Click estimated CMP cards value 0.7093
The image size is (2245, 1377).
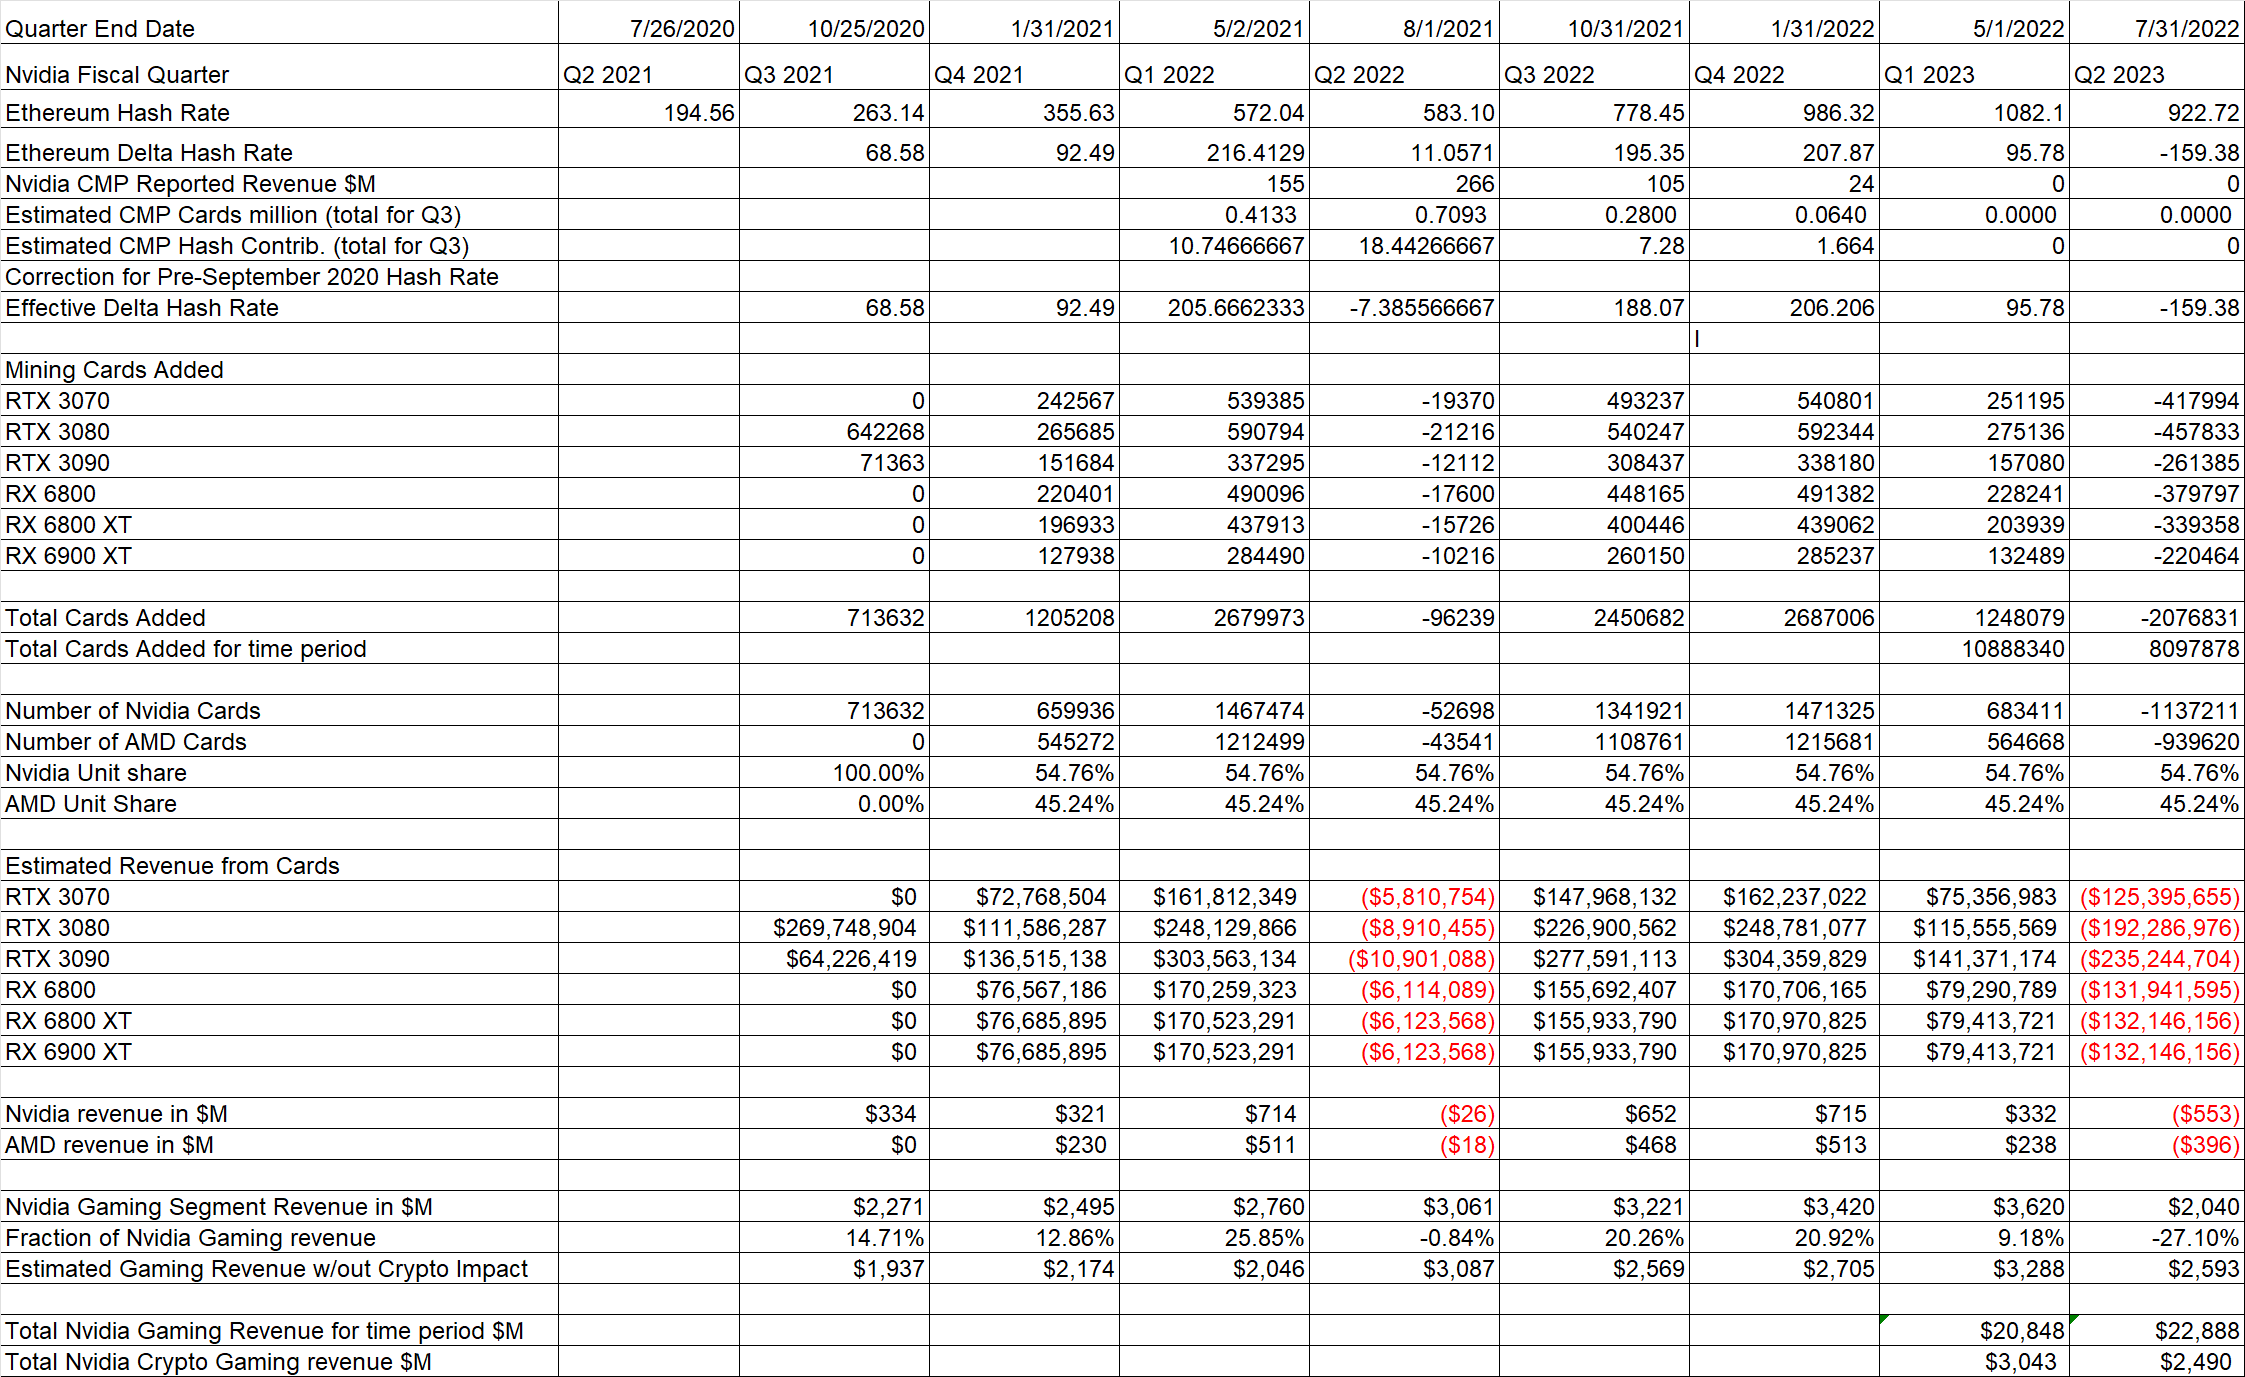(1404, 214)
